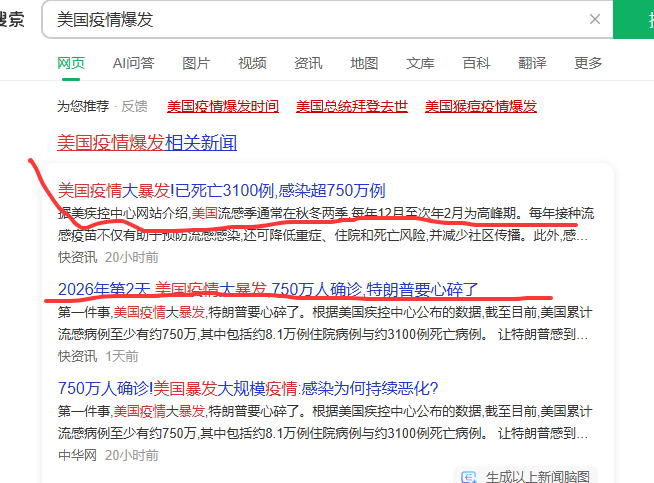The width and height of the screenshot is (654, 483).
Task: Open the 美国疫情爆发相关新闻 heading link
Action: coord(147,143)
